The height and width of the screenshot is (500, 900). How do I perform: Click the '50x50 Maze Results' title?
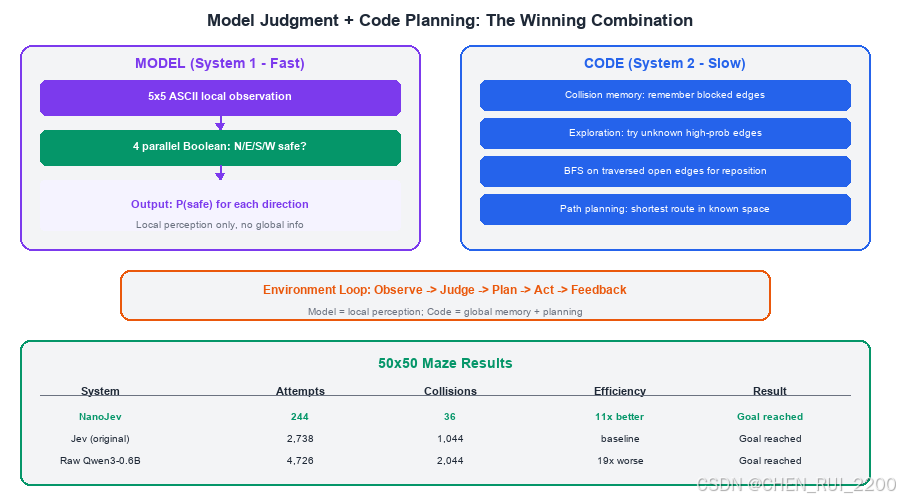pyautogui.click(x=445, y=363)
